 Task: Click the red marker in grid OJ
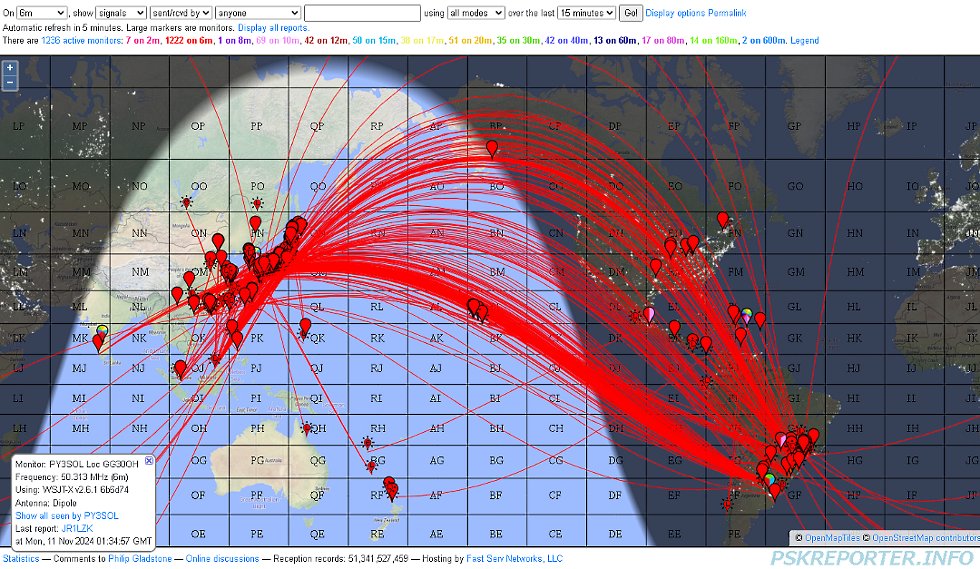coord(180,369)
